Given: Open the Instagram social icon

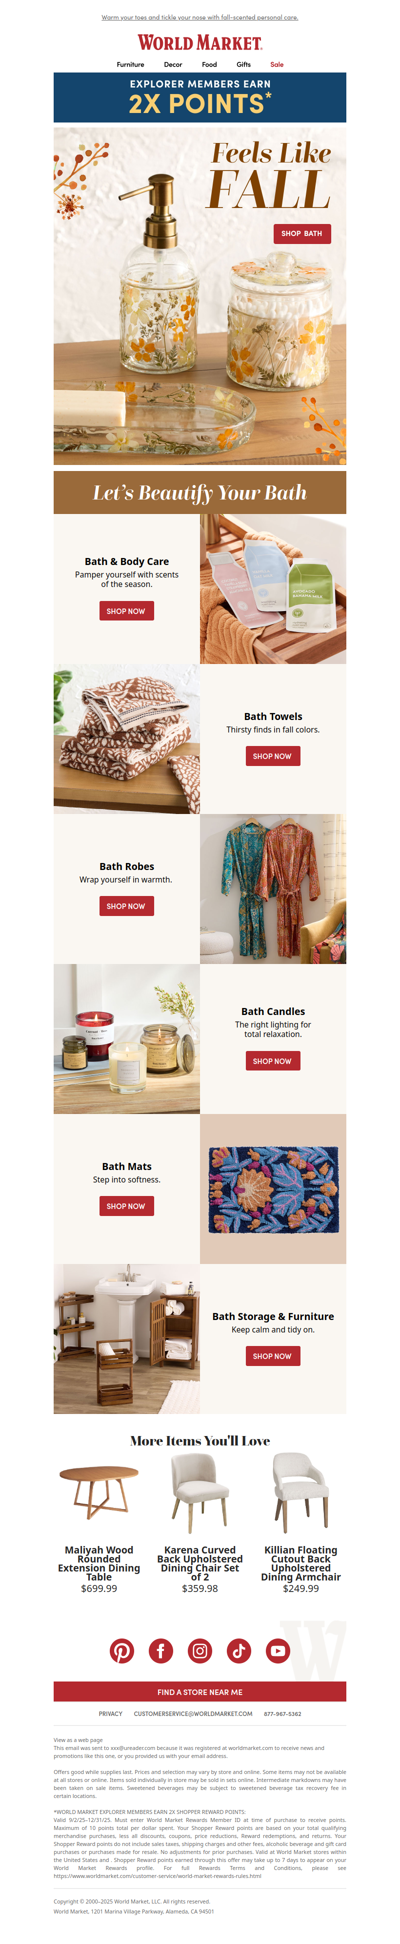Looking at the screenshot, I should coord(200,1651).
